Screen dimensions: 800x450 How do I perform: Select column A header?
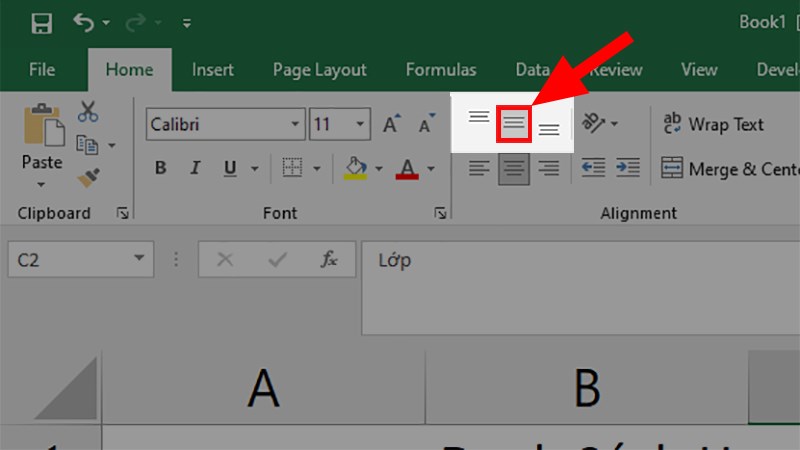[263, 388]
